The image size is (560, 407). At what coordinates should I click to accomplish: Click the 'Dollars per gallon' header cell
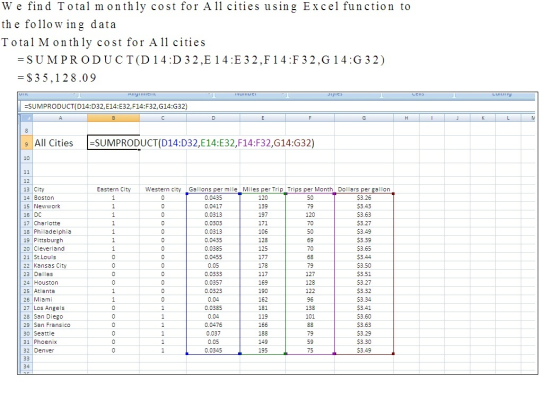click(364, 189)
